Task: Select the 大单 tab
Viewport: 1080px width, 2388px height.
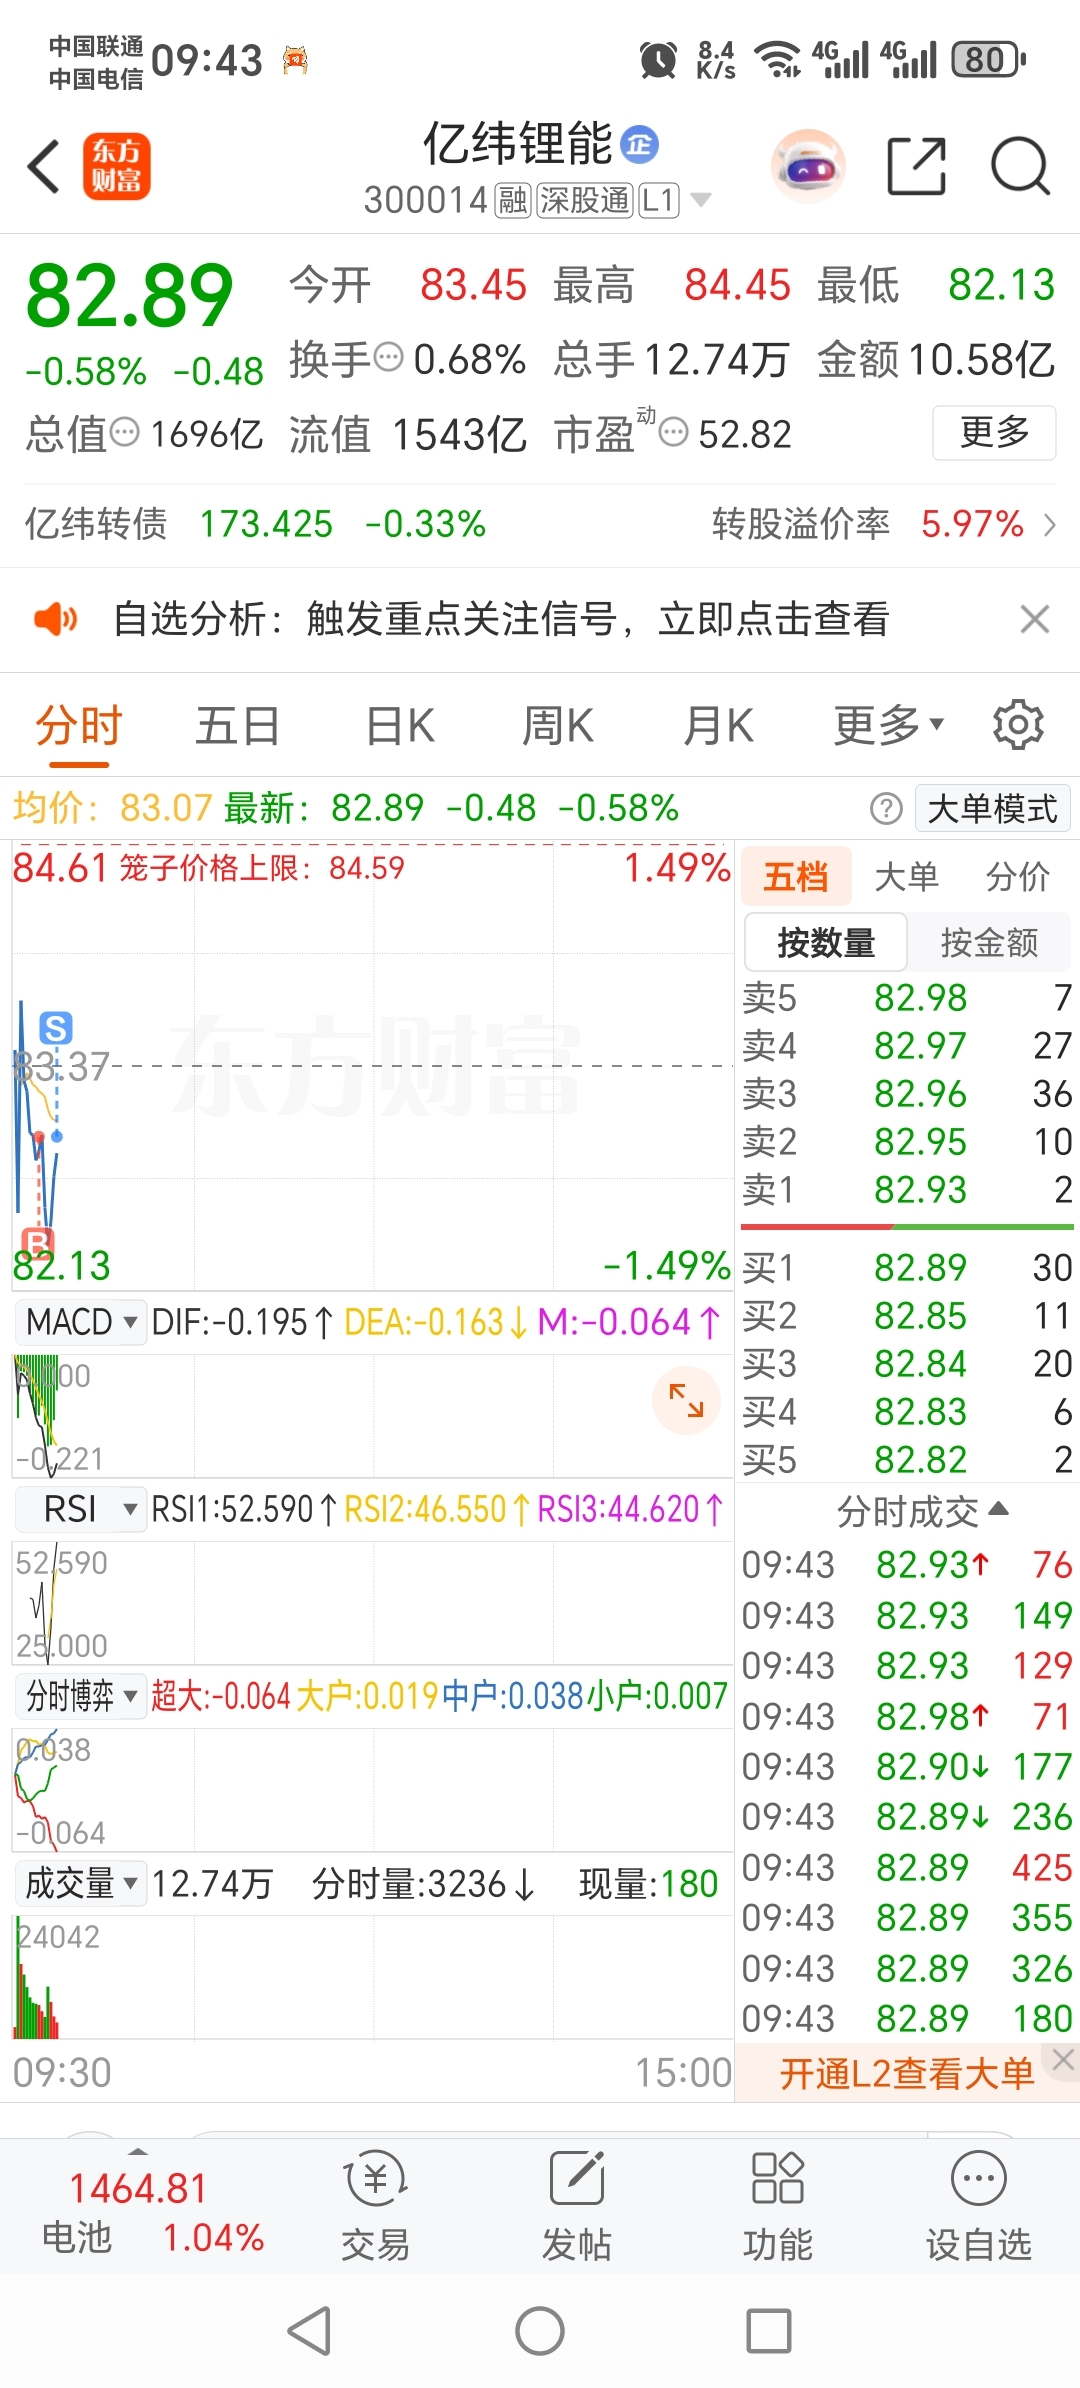Action: click(x=906, y=876)
